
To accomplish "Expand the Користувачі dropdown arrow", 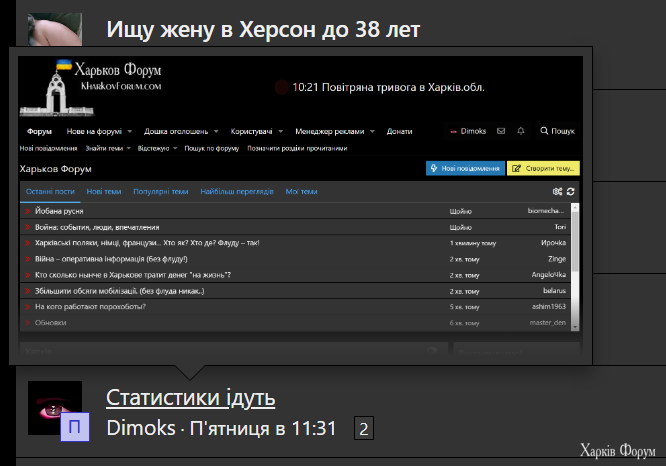I will coord(280,131).
